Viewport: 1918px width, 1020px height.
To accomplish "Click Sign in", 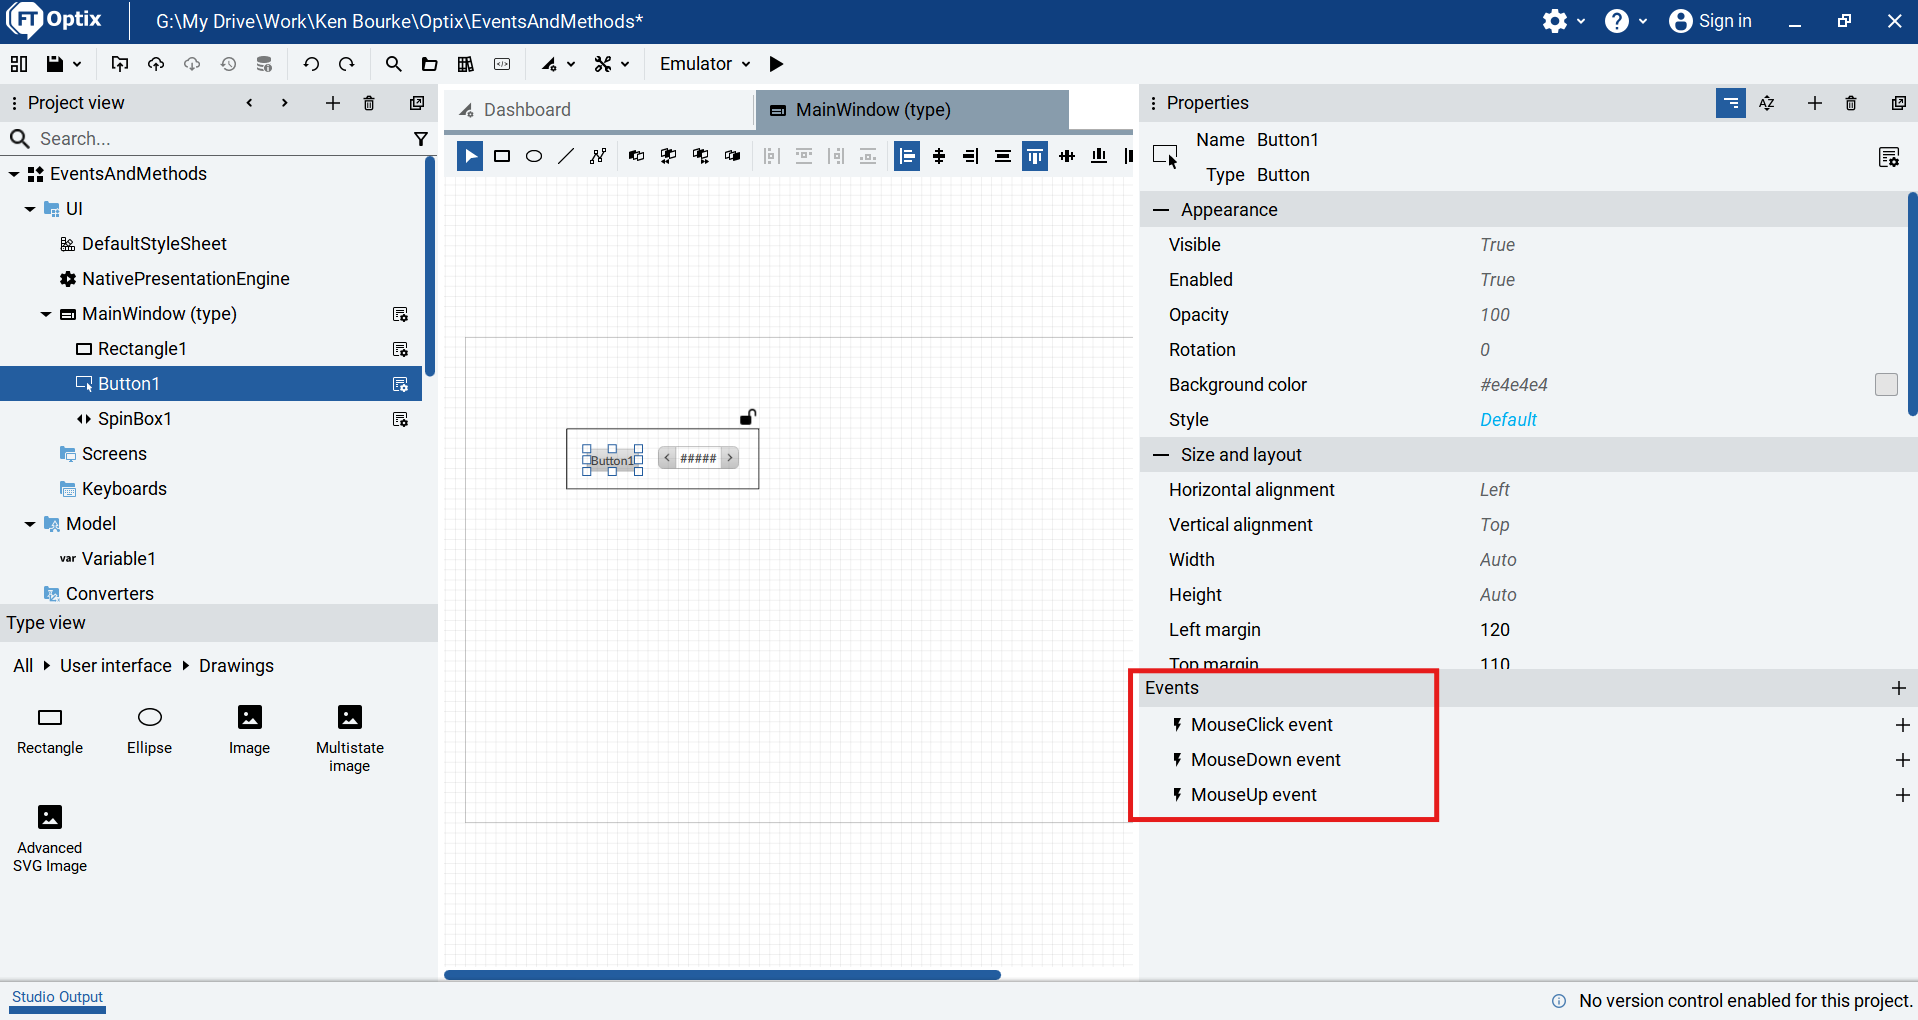I will [1711, 21].
